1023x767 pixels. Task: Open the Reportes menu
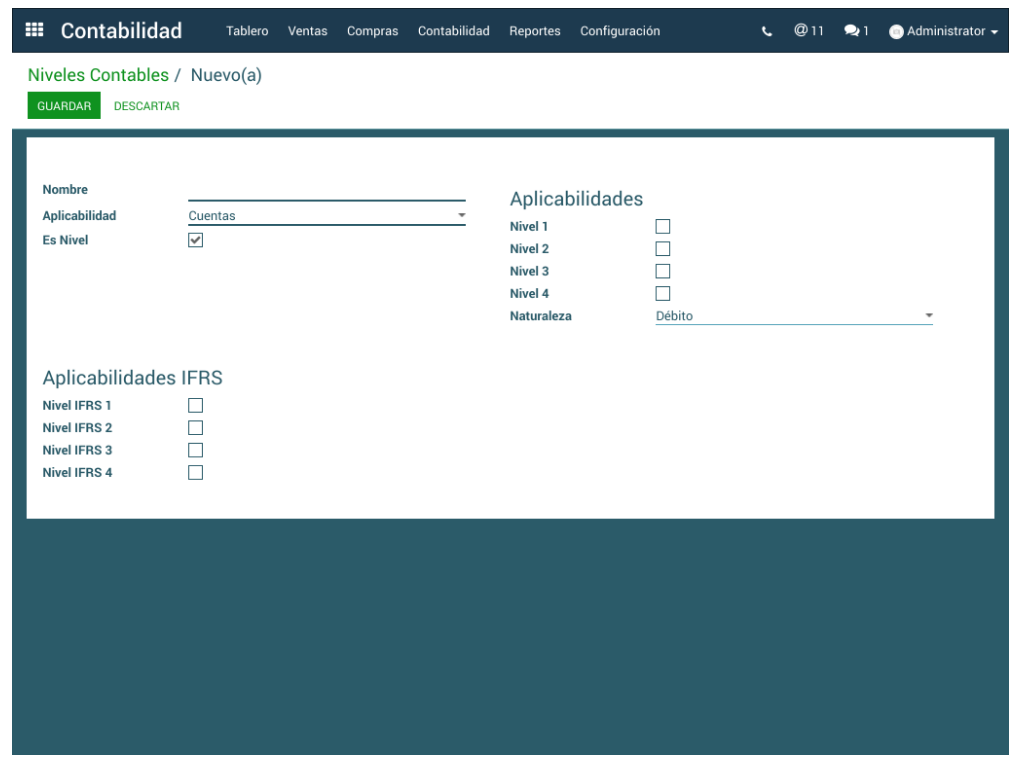click(x=534, y=31)
